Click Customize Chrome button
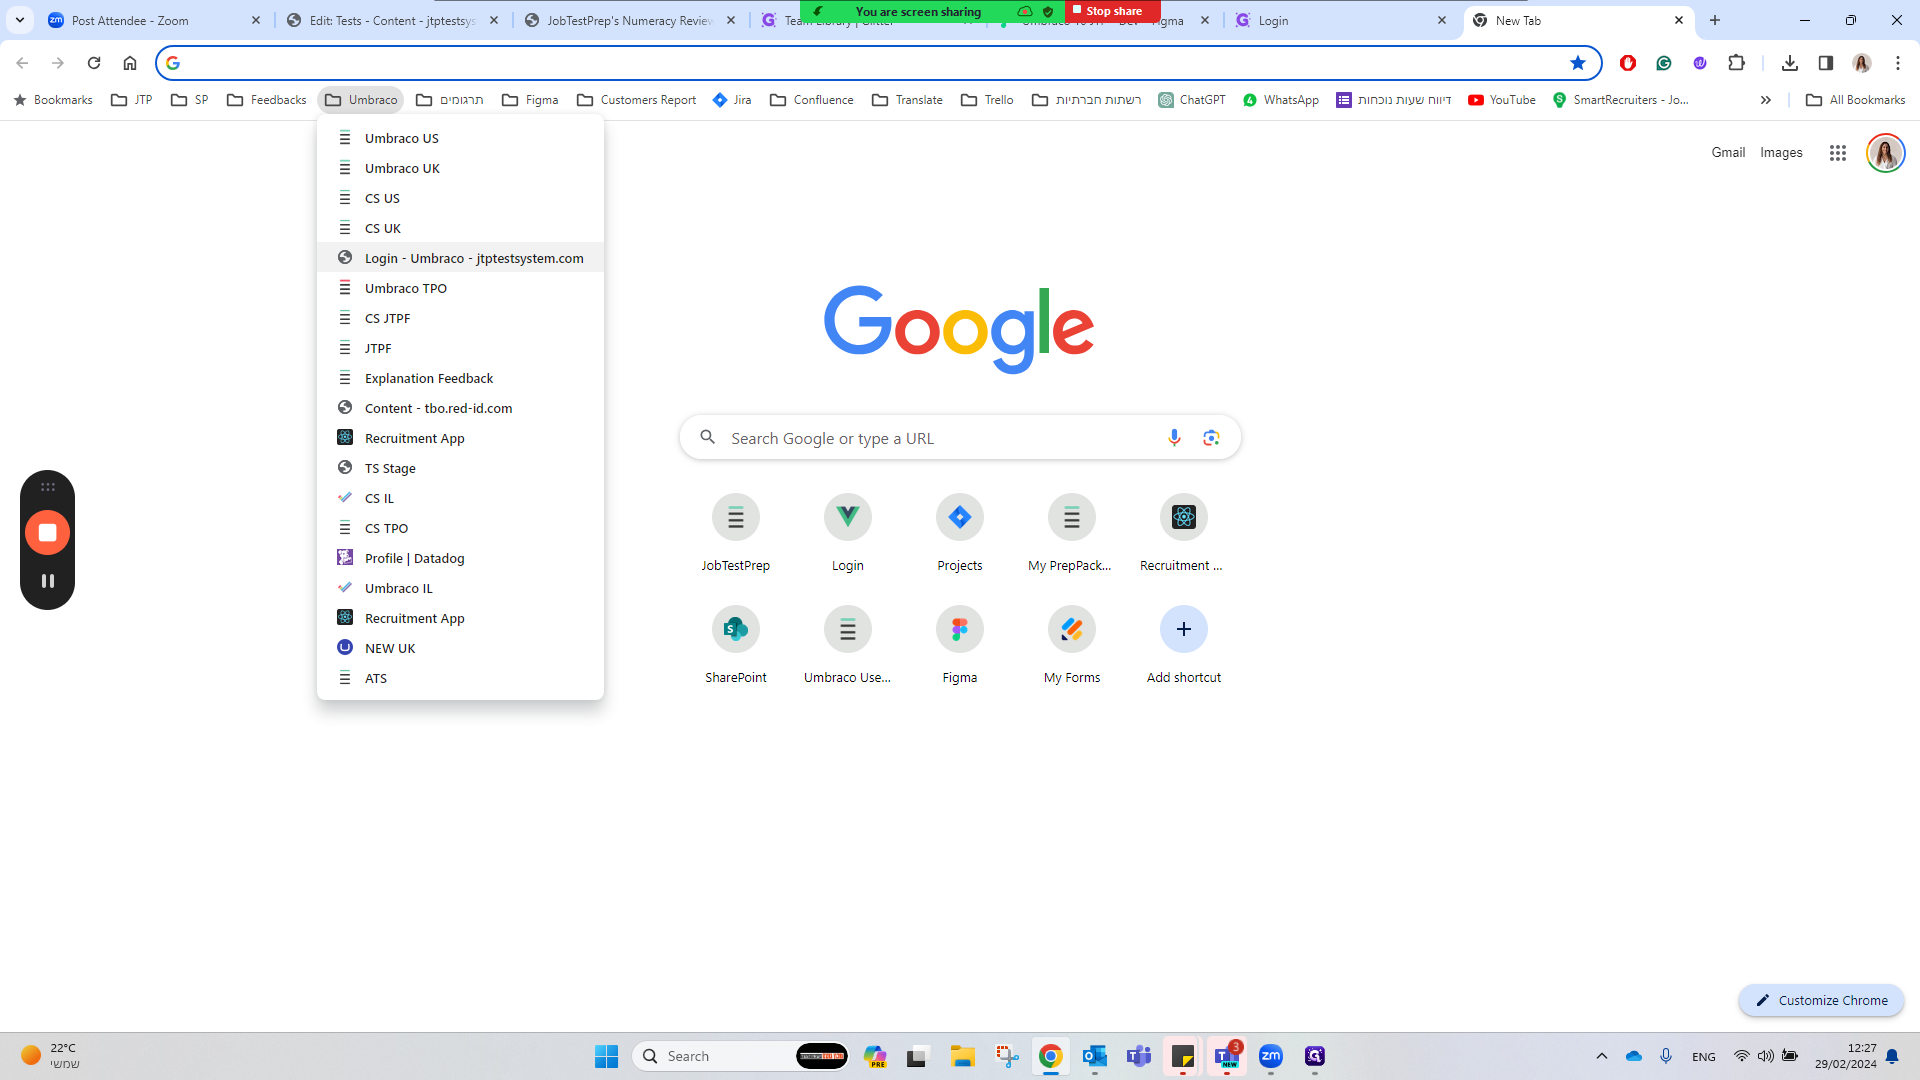 point(1821,1000)
